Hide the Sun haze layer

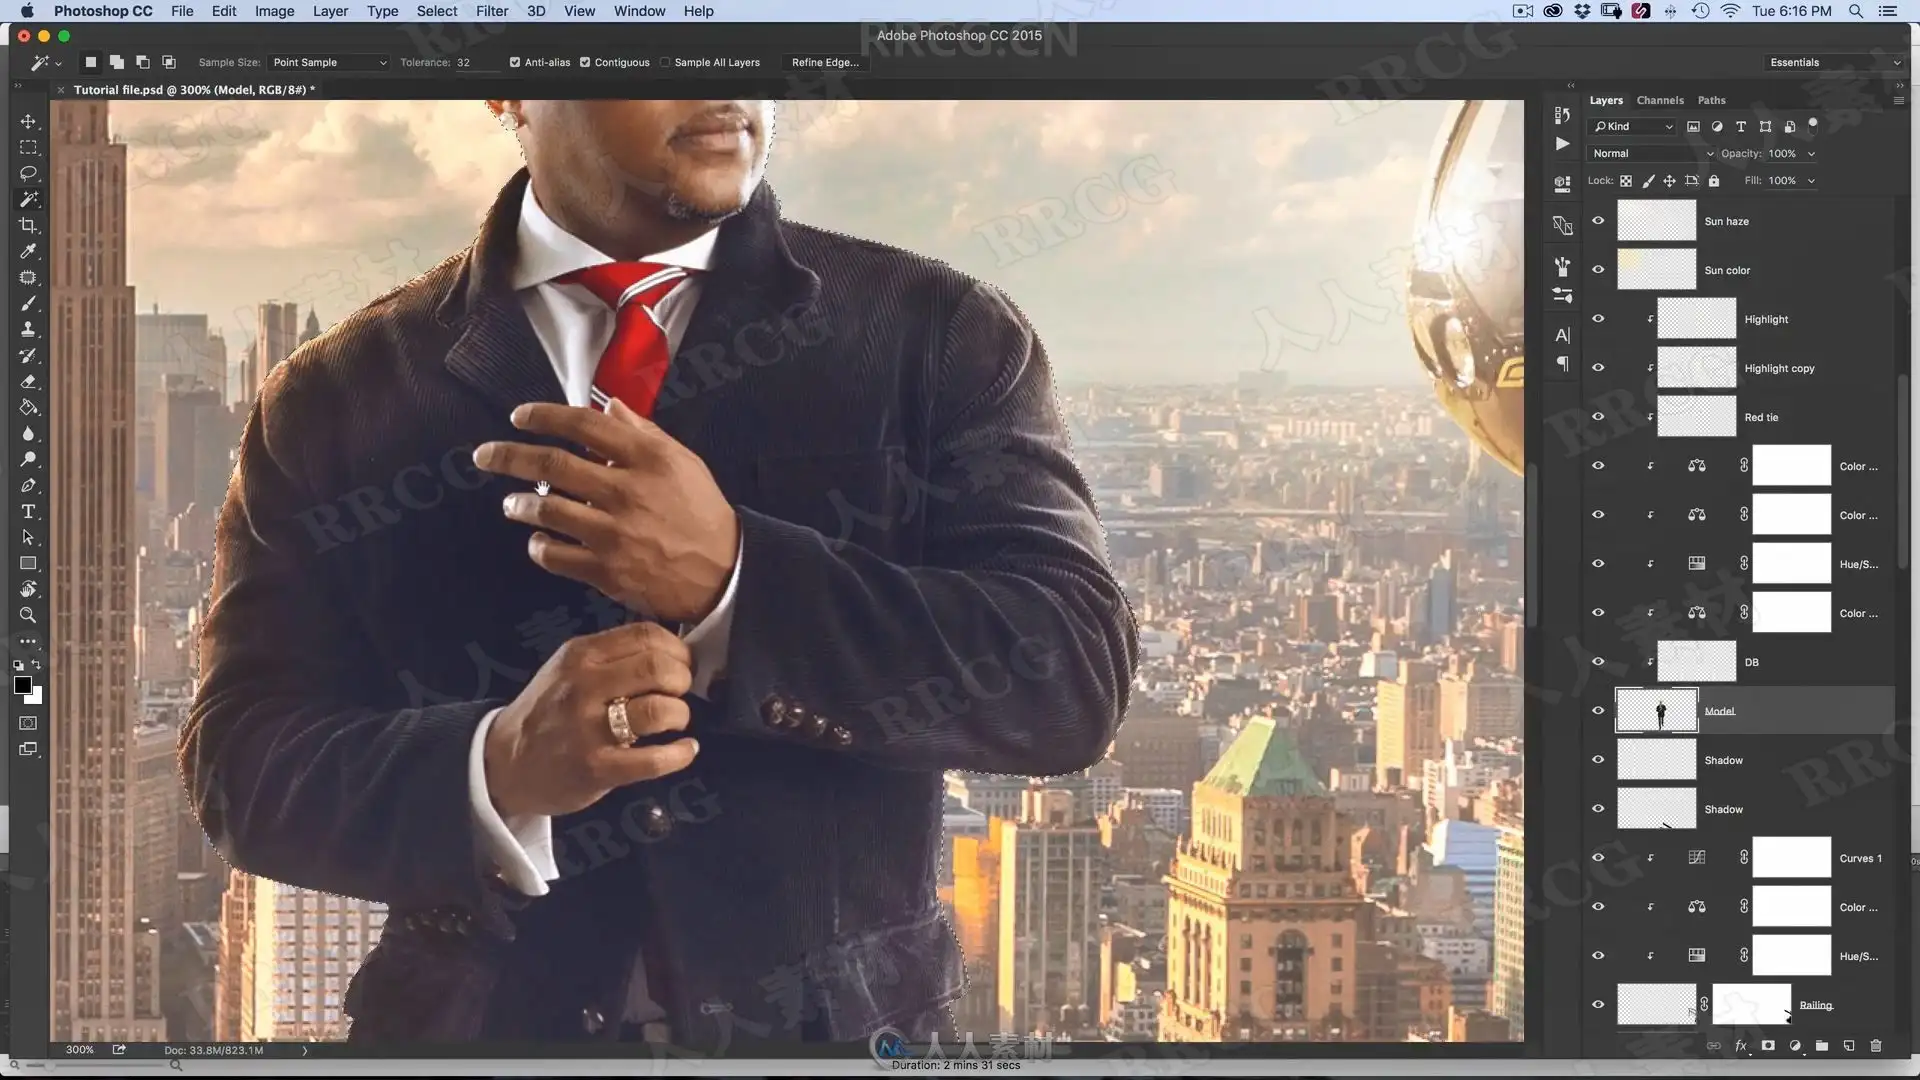point(1598,221)
